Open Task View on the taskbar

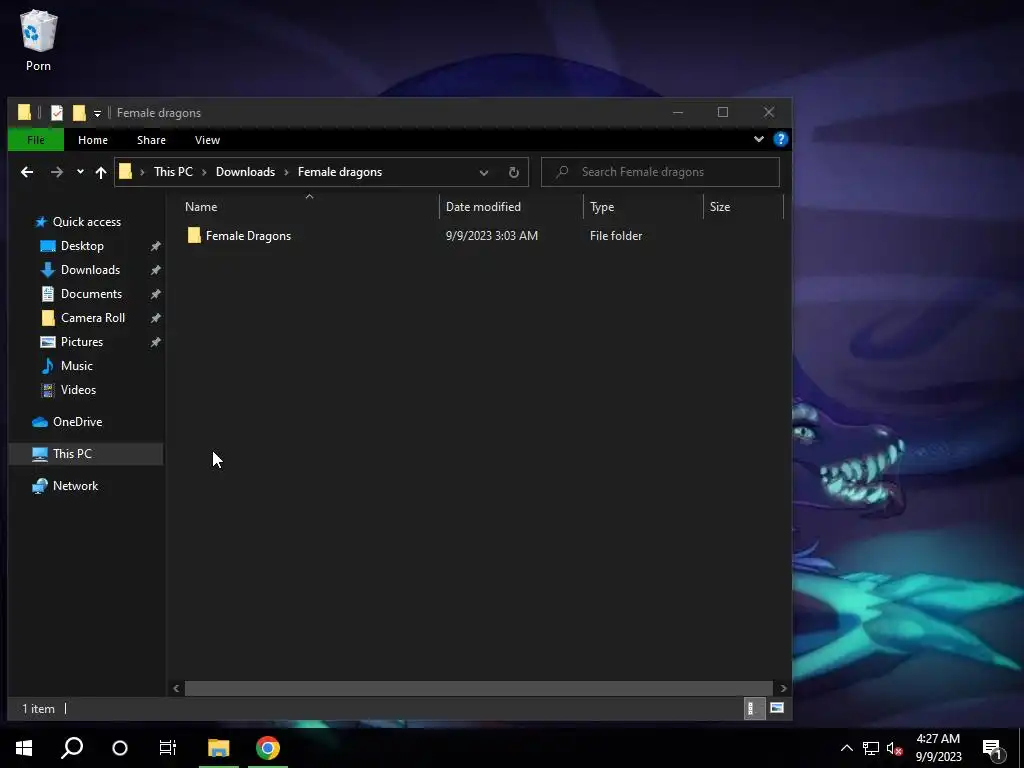(168, 748)
